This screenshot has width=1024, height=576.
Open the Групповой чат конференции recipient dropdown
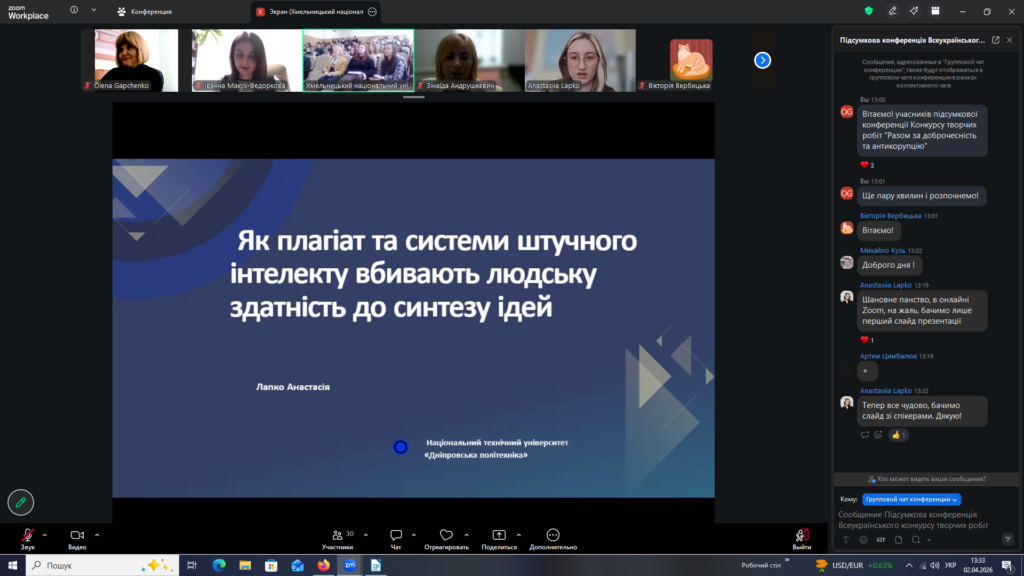(x=911, y=498)
